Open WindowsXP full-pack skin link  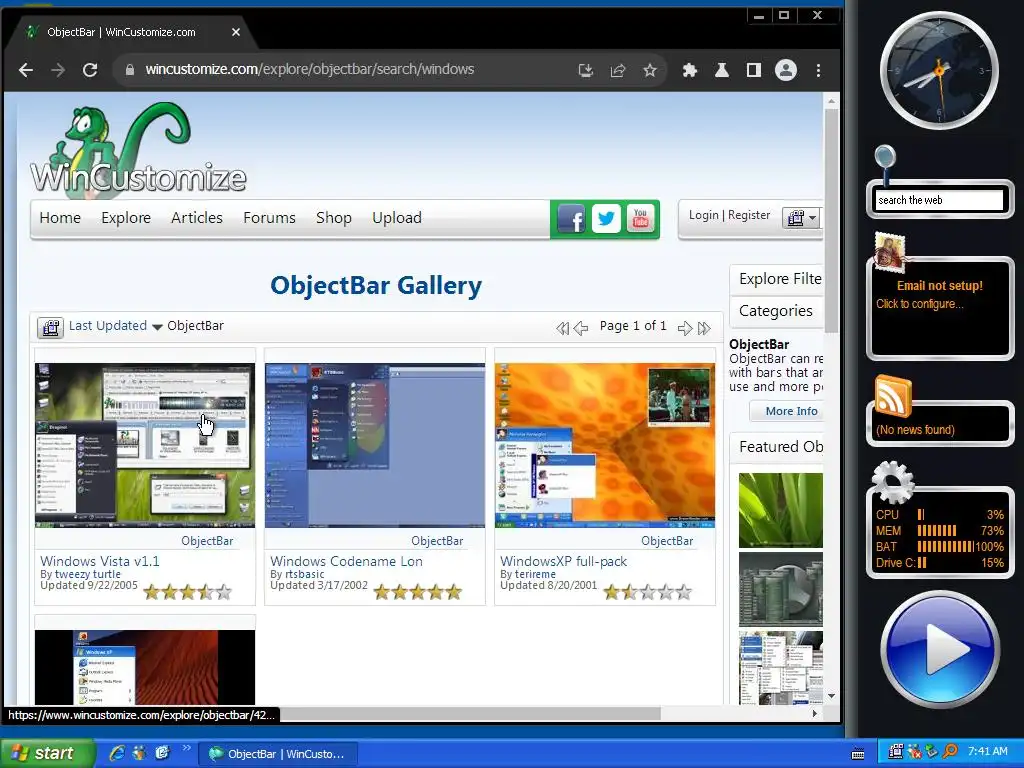[564, 561]
